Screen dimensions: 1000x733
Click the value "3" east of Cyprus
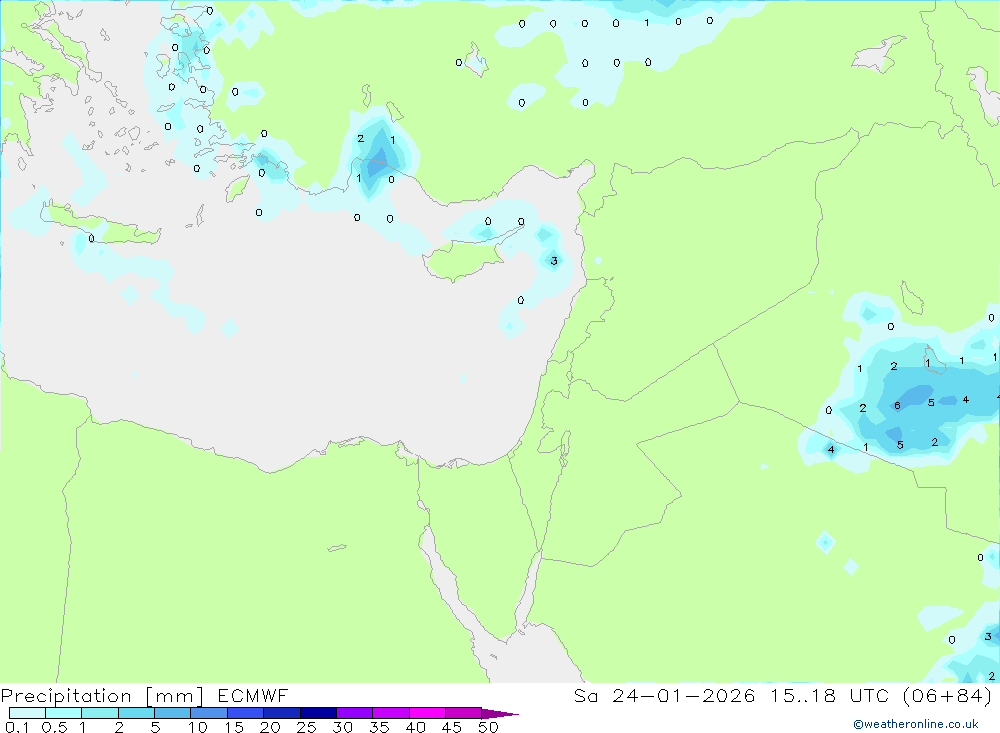(x=554, y=260)
